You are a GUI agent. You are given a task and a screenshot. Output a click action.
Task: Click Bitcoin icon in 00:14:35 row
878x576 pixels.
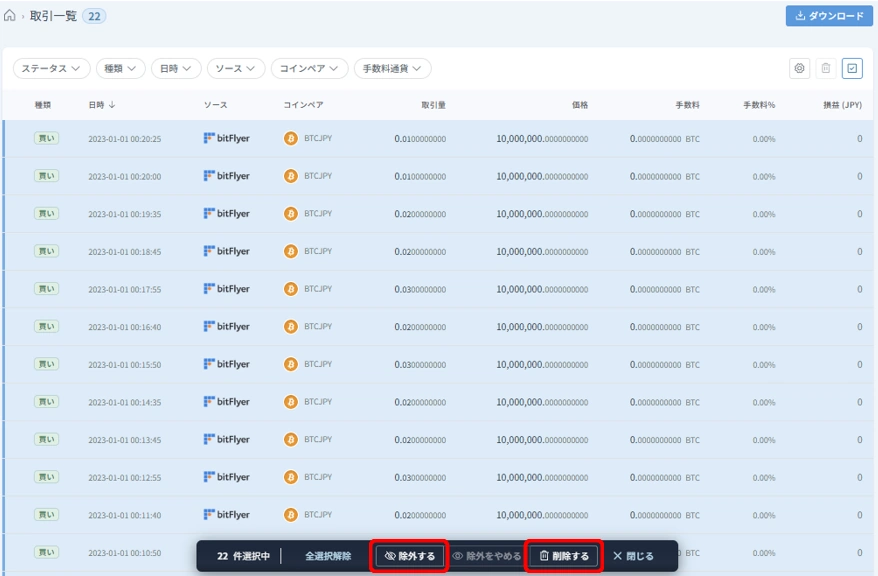click(291, 402)
